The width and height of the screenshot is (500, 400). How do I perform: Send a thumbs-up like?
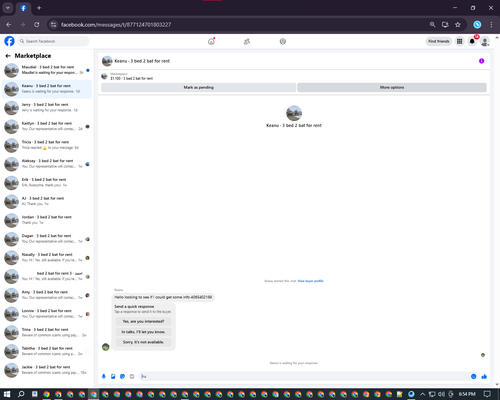(484, 376)
